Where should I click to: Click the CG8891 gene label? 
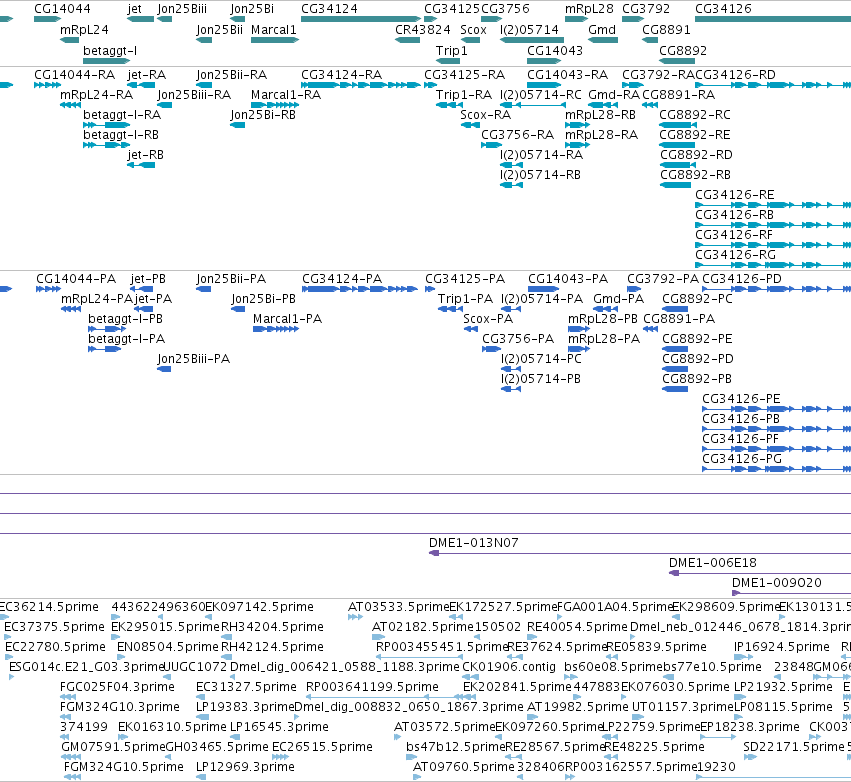[666, 29]
